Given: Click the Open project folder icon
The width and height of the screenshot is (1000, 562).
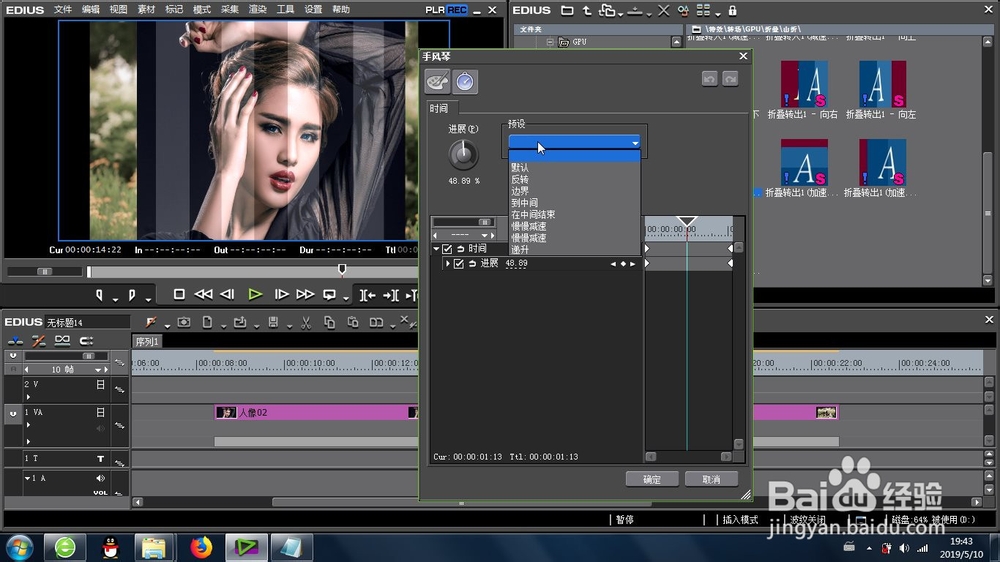Looking at the screenshot, I should click(x=240, y=323).
